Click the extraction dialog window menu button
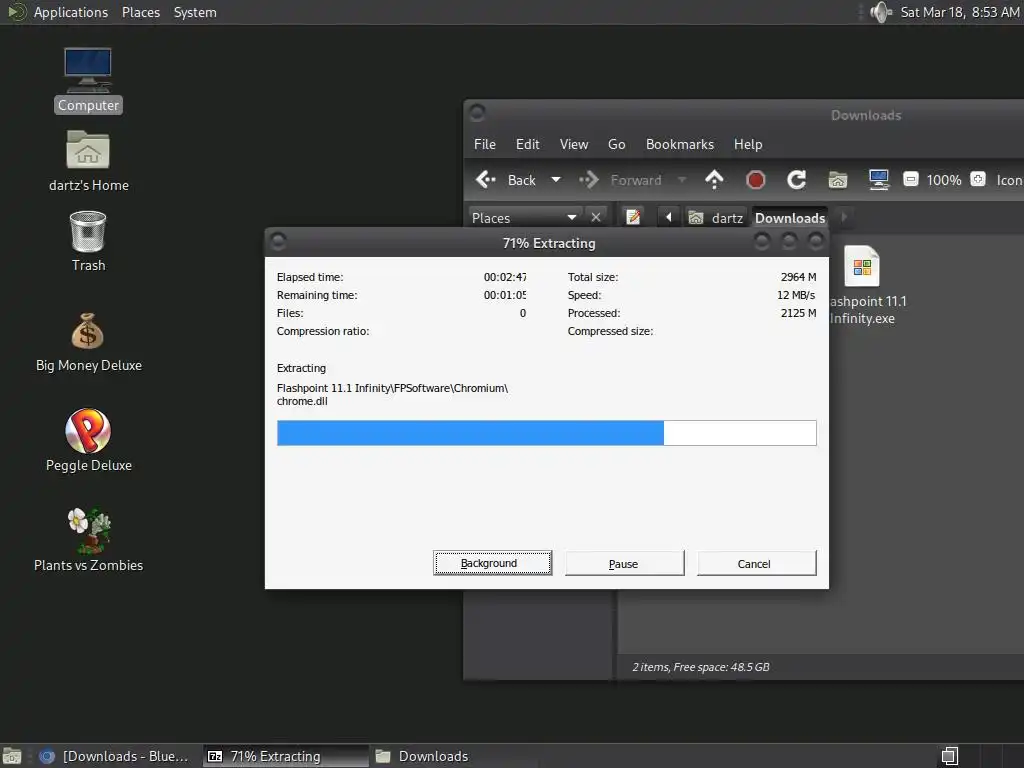The image size is (1024, 768). (x=278, y=242)
